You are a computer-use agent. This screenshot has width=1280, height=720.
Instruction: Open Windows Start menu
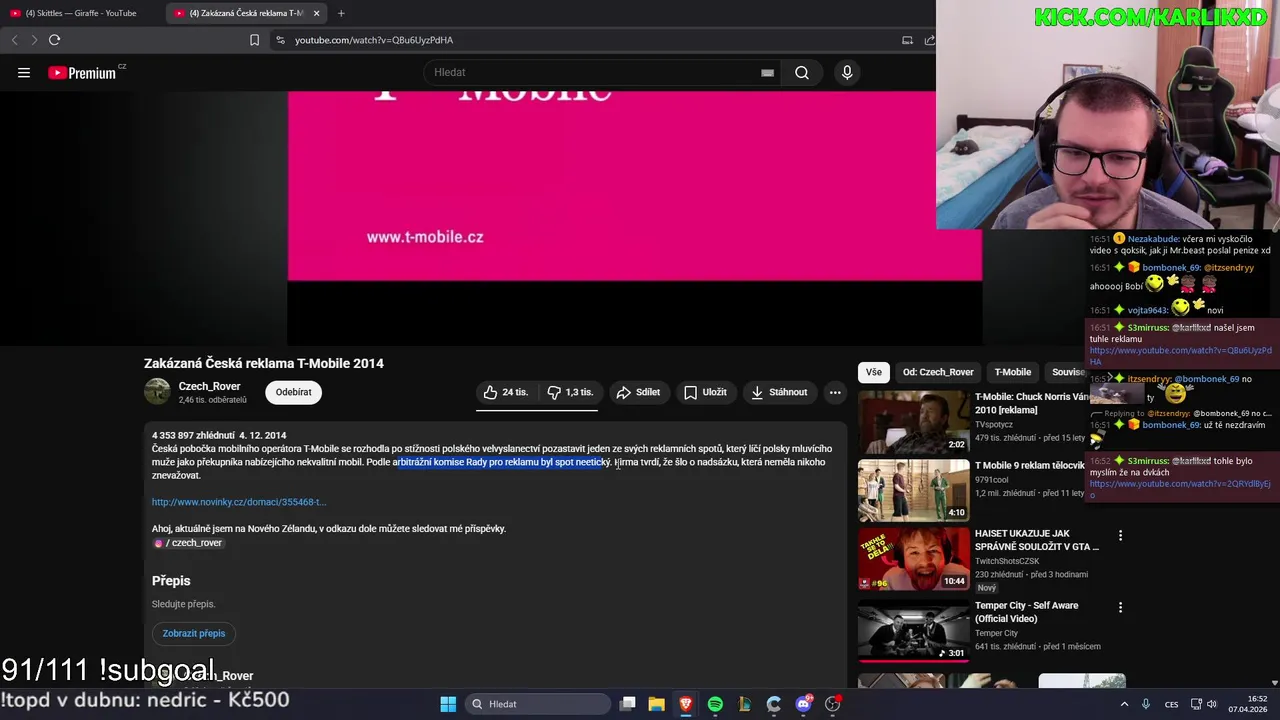(x=448, y=704)
